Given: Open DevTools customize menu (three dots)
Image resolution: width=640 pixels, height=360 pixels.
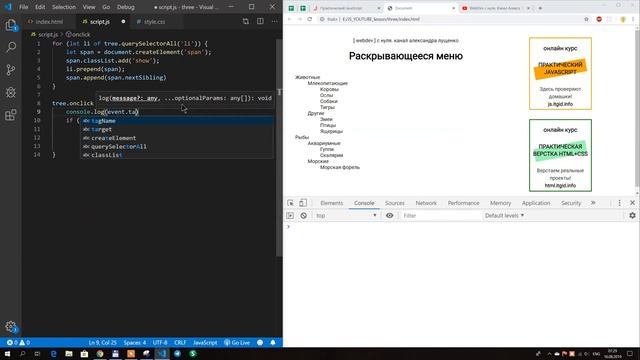Looking at the screenshot, I should 619,203.
